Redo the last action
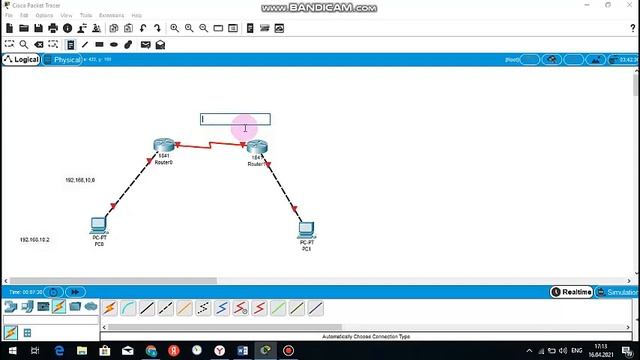Viewport: 640px width, 360px height. click(x=158, y=28)
